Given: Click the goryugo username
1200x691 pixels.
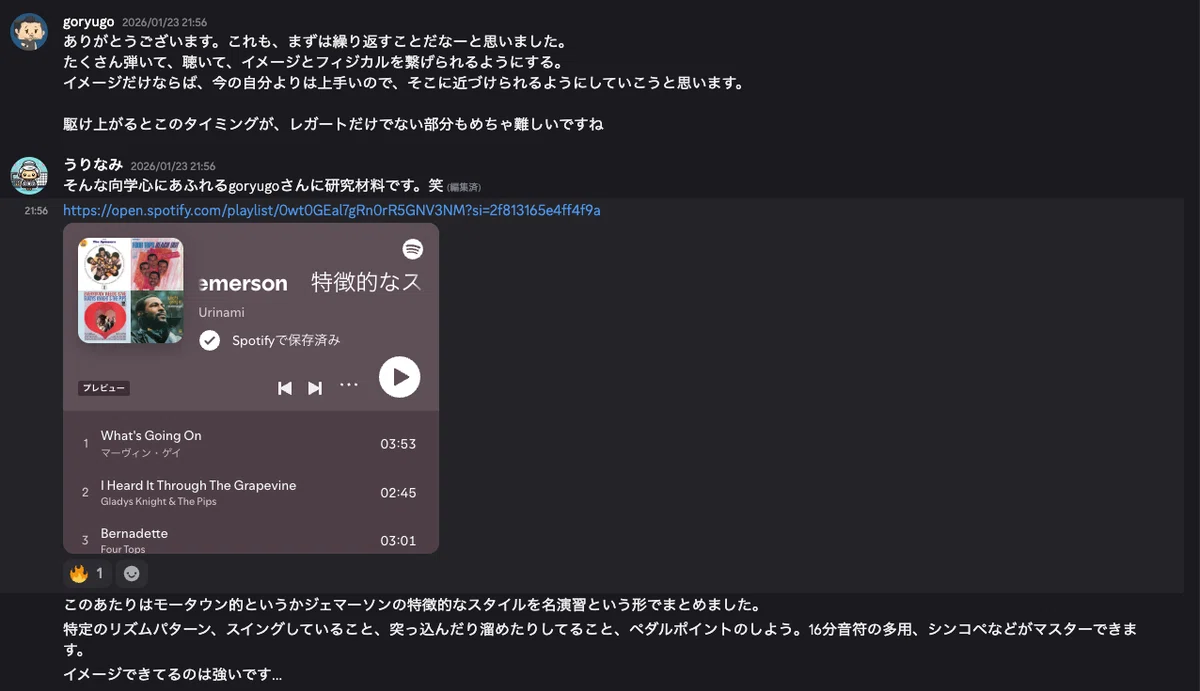Looking at the screenshot, I should pyautogui.click(x=89, y=21).
